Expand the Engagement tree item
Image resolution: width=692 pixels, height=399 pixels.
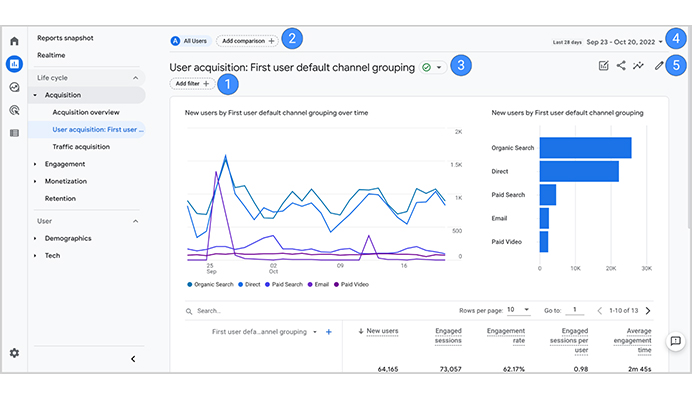[35, 164]
